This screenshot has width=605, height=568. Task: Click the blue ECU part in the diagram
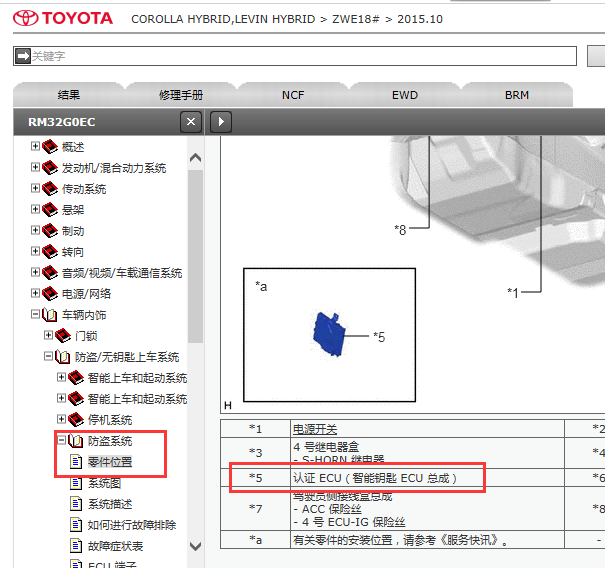pyautogui.click(x=329, y=334)
